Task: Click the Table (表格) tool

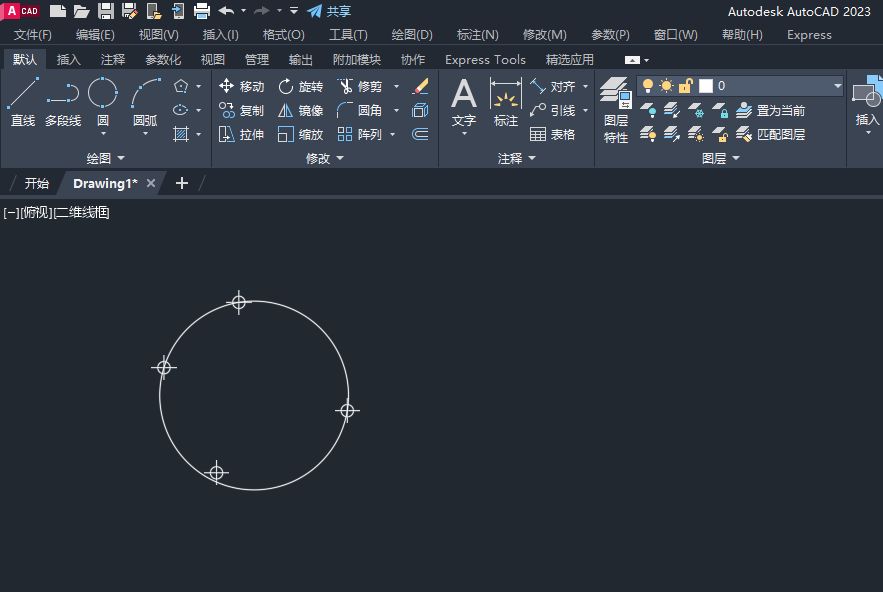Action: click(552, 134)
